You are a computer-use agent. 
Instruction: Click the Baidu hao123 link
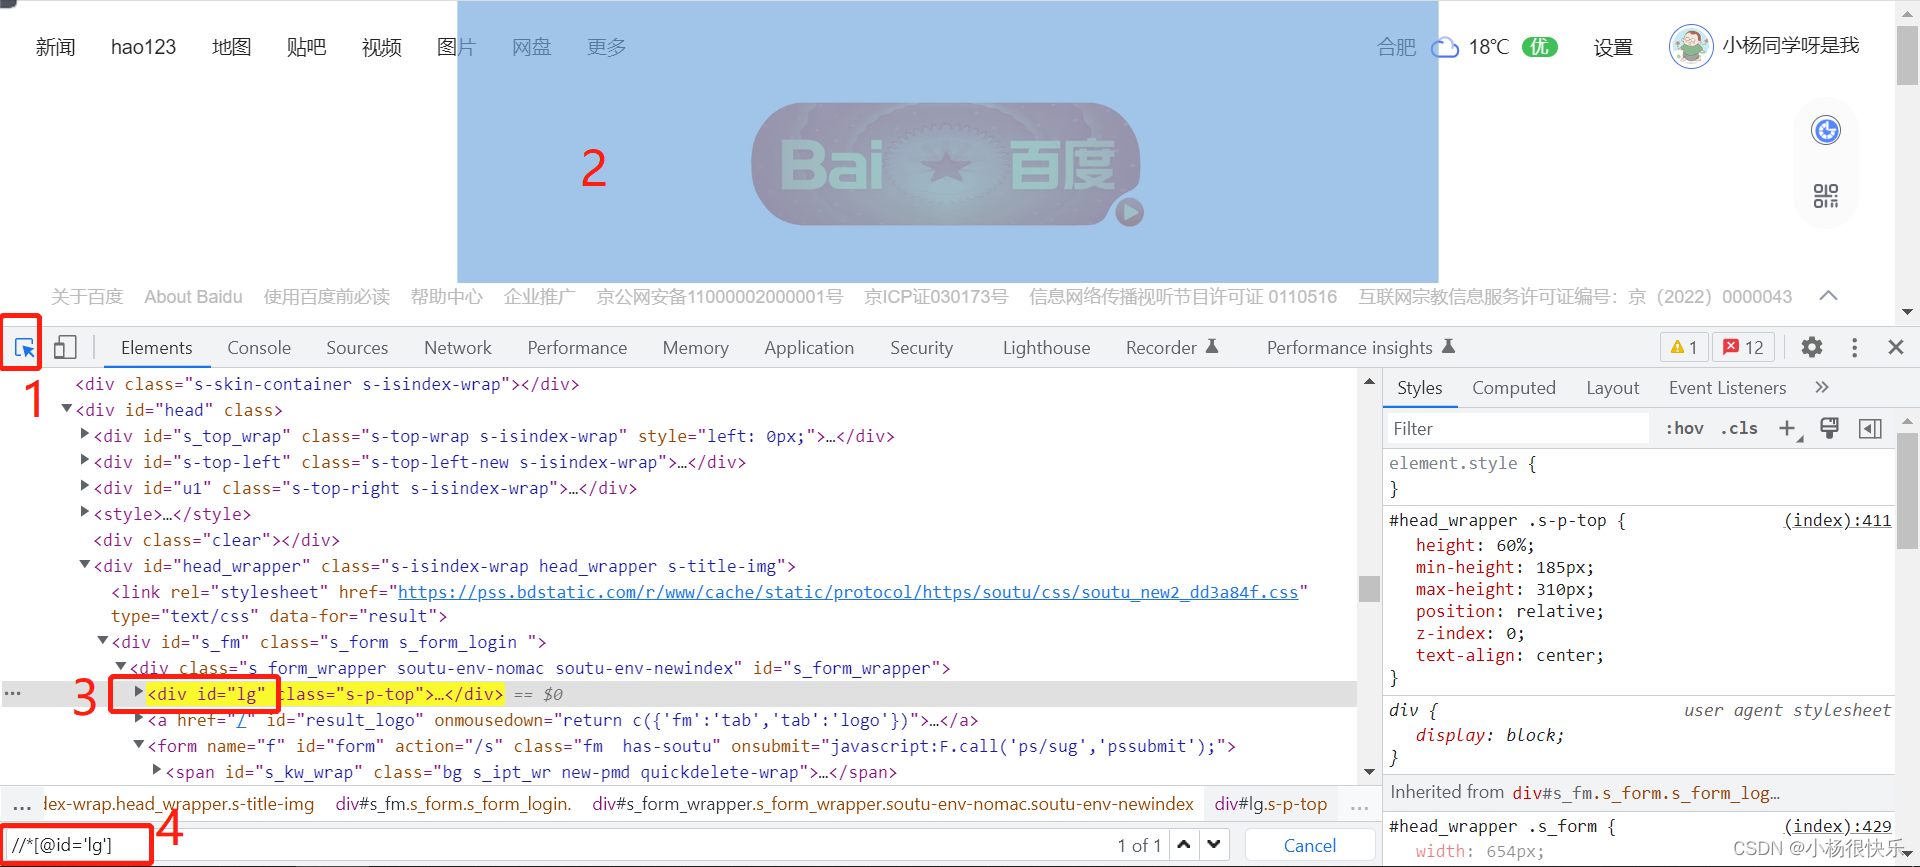(143, 47)
